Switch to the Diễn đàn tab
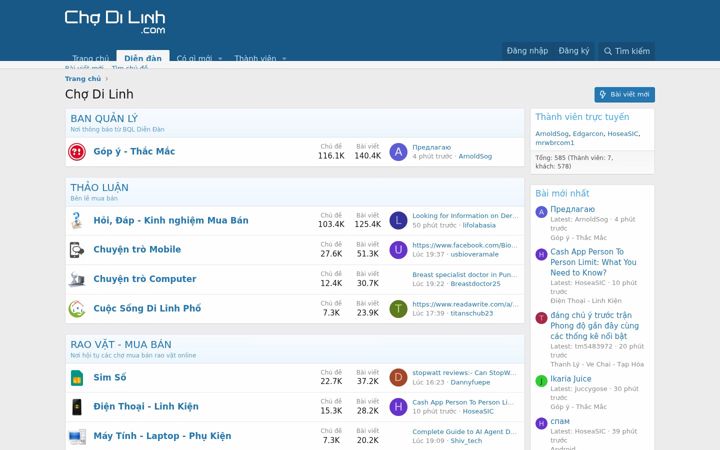The height and width of the screenshot is (450, 720). coord(143,58)
